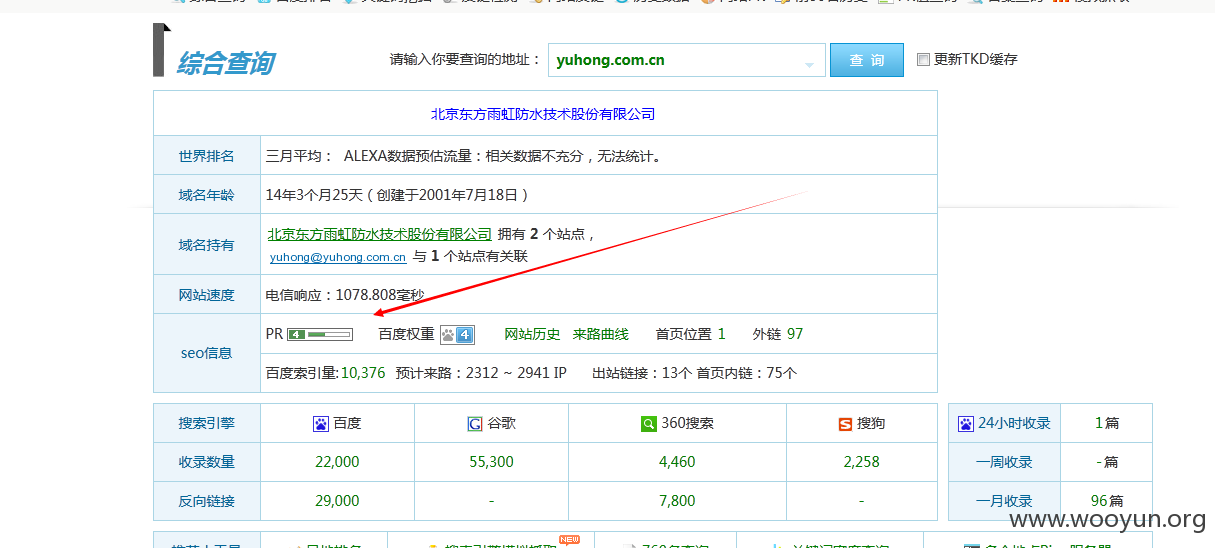Click the 360搜索 green search icon
Image resolution: width=1215 pixels, height=548 pixels.
[649, 424]
